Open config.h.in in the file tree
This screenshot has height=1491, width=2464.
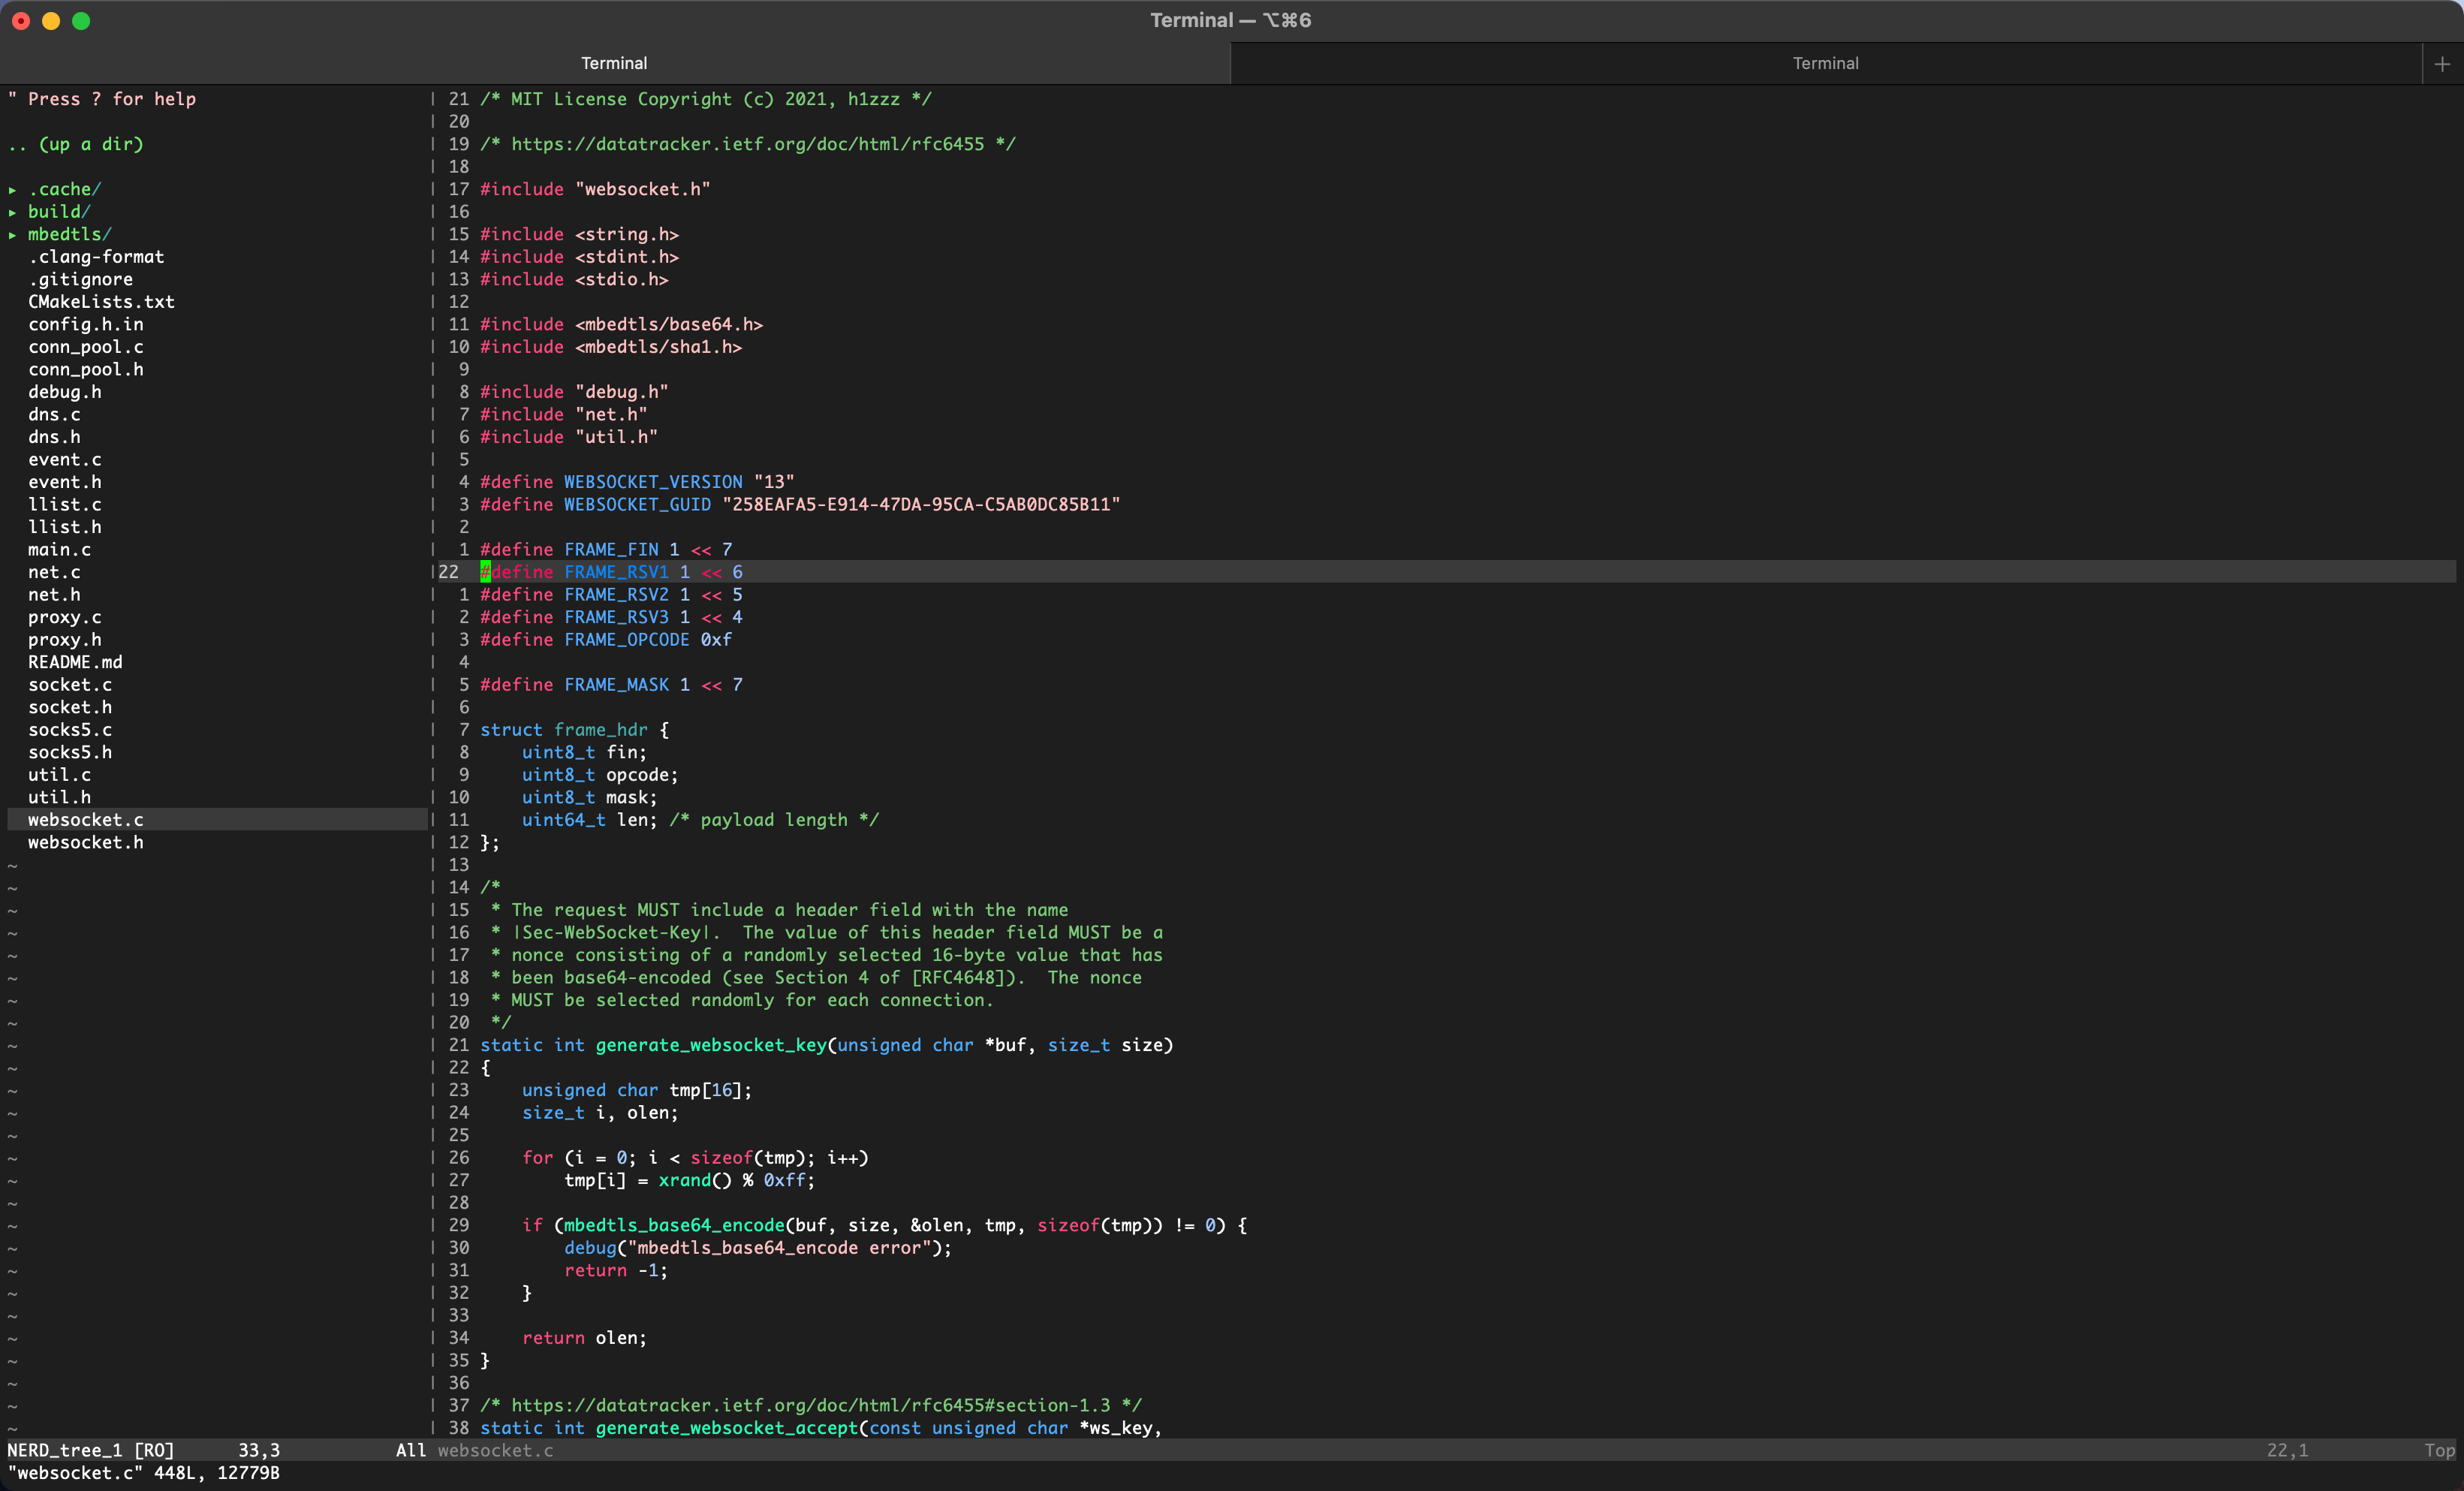click(86, 324)
